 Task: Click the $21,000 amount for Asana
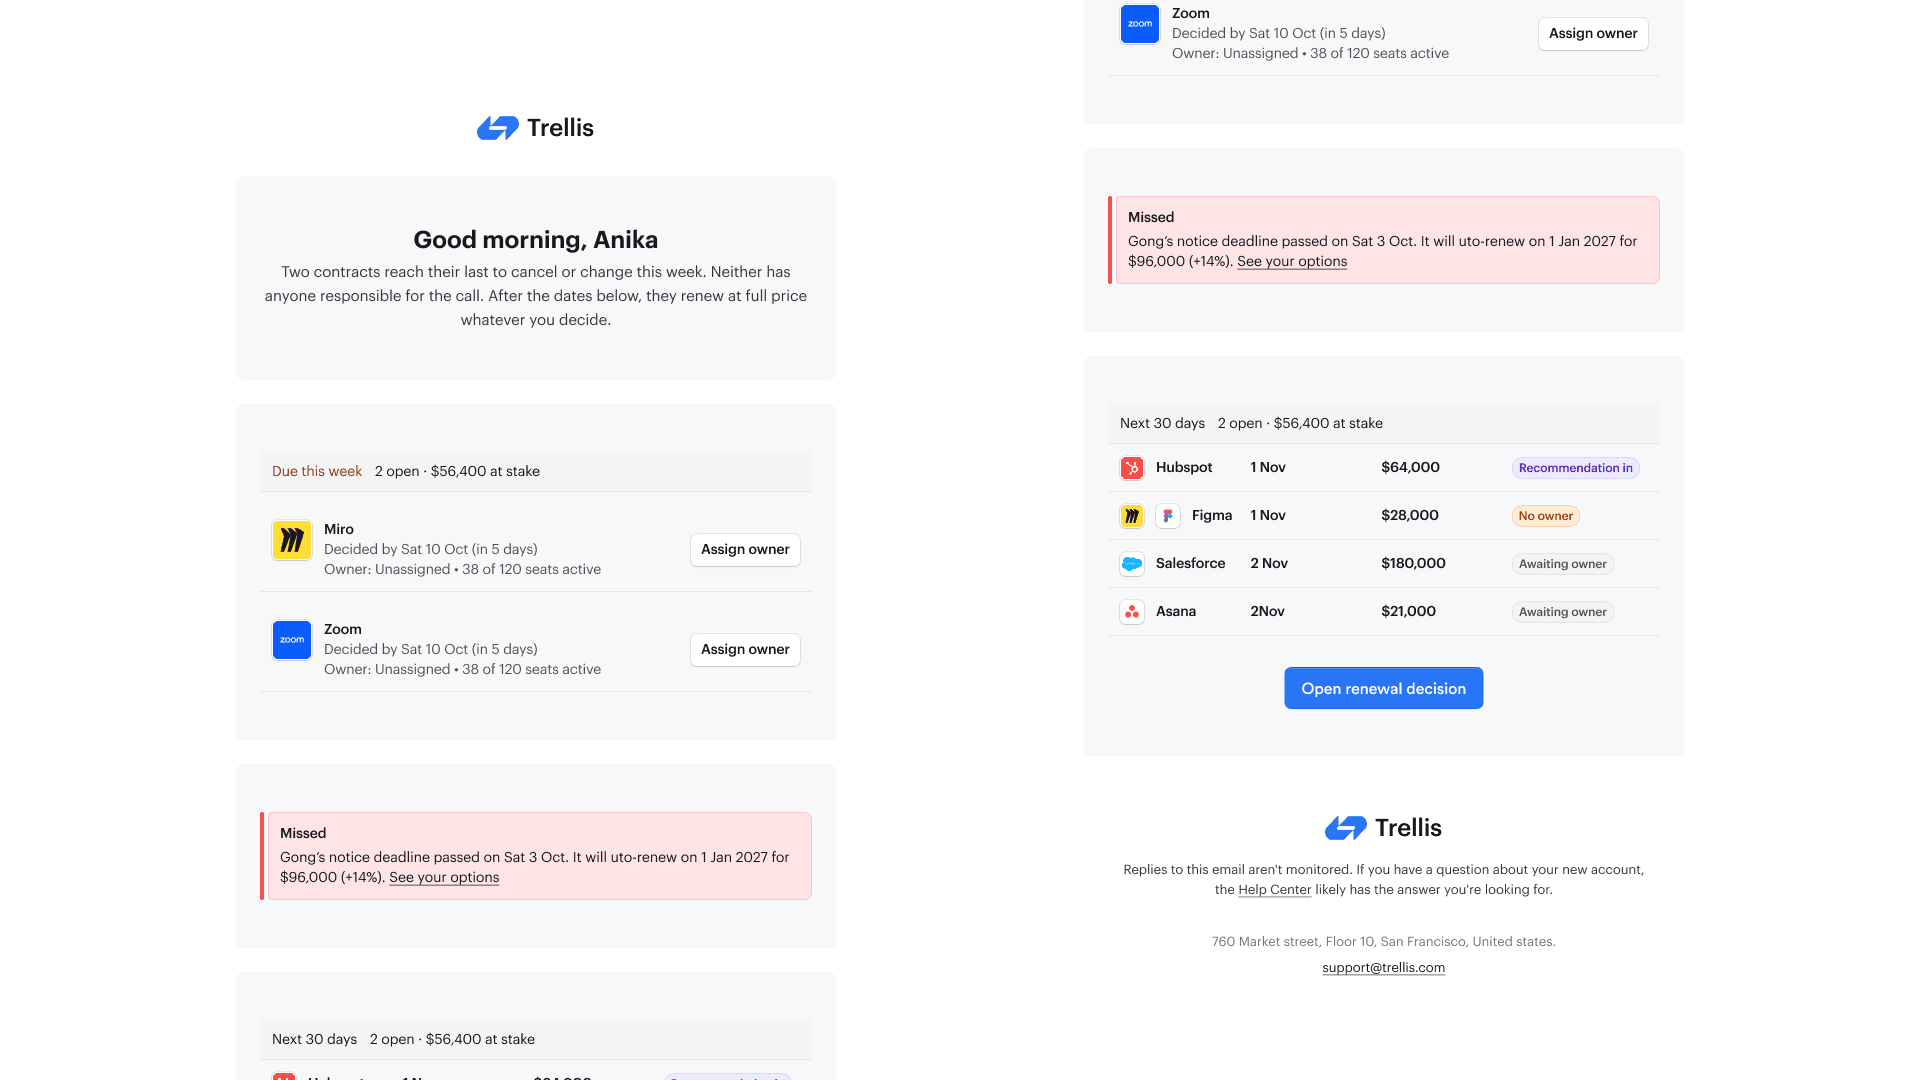click(x=1408, y=611)
